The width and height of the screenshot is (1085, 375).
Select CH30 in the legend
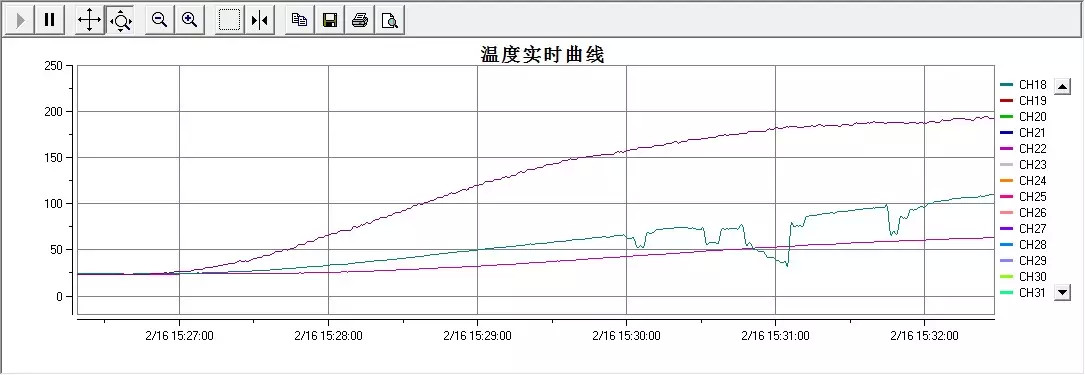point(1024,277)
